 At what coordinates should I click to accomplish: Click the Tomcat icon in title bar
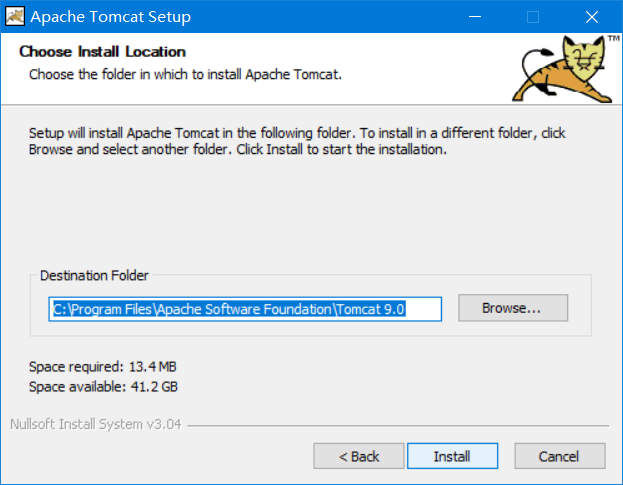pos(15,16)
